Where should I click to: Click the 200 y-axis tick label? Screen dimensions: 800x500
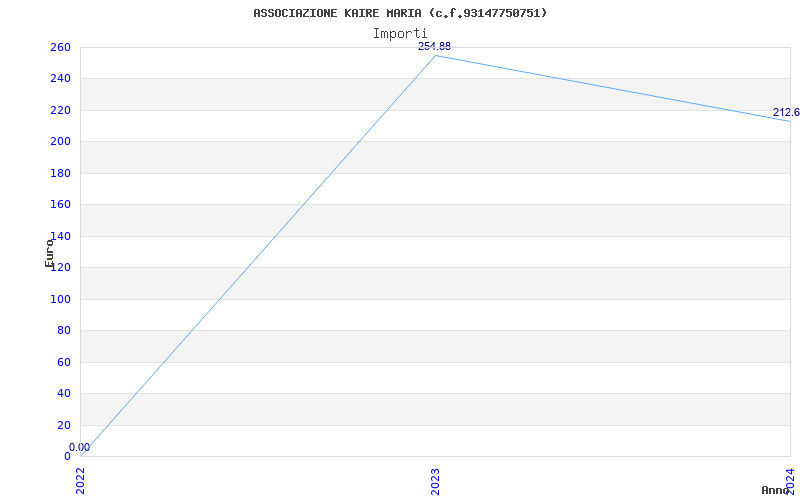[60, 142]
